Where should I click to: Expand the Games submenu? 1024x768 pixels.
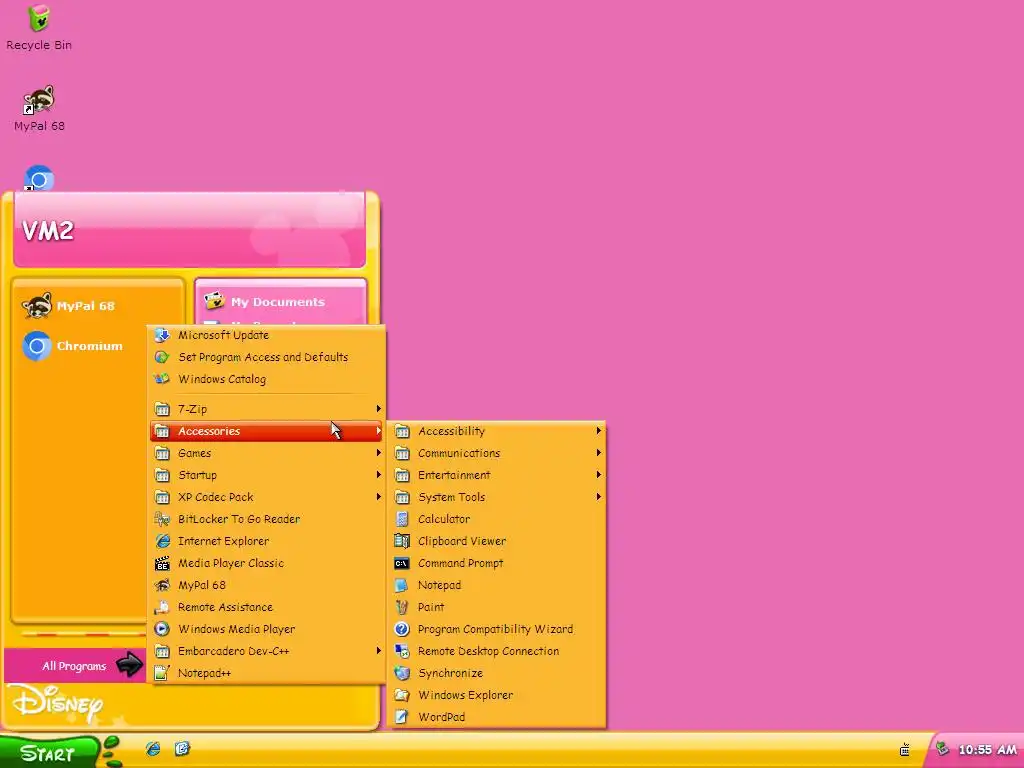coord(268,453)
